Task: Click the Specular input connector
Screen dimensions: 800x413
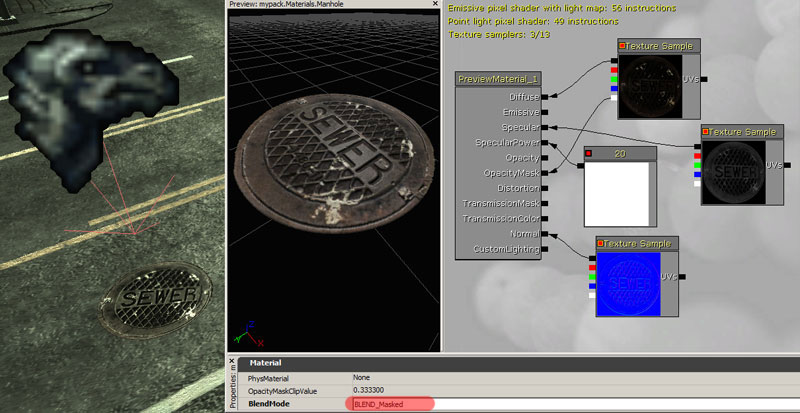Action: tap(545, 127)
